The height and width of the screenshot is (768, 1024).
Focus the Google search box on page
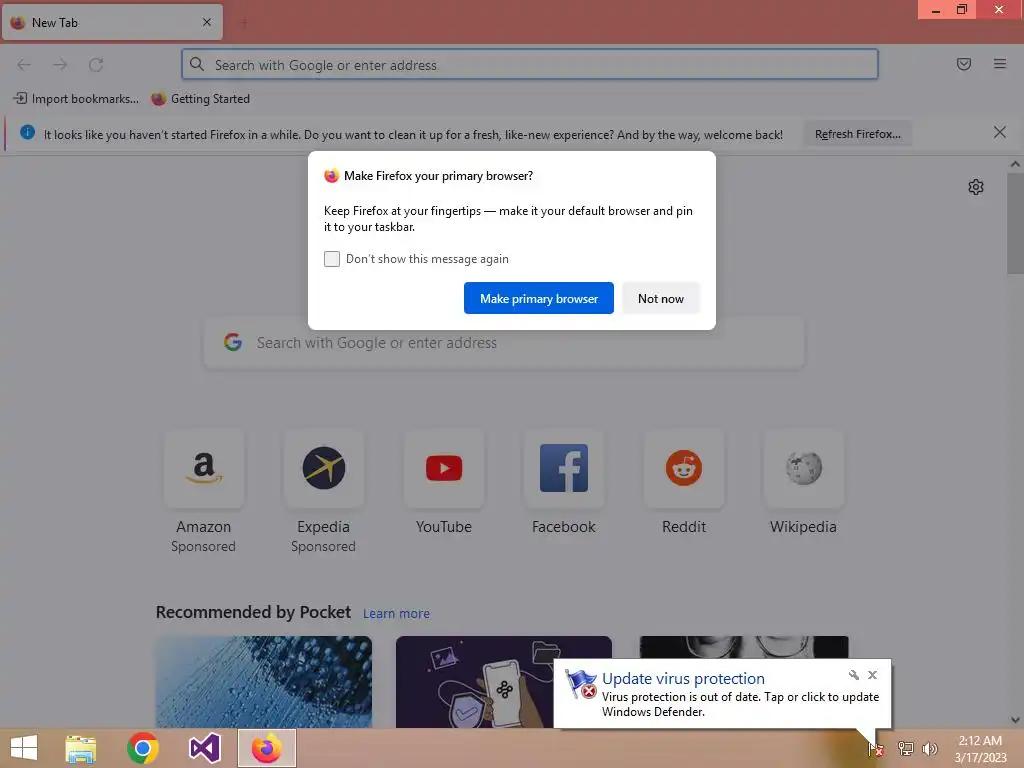504,343
